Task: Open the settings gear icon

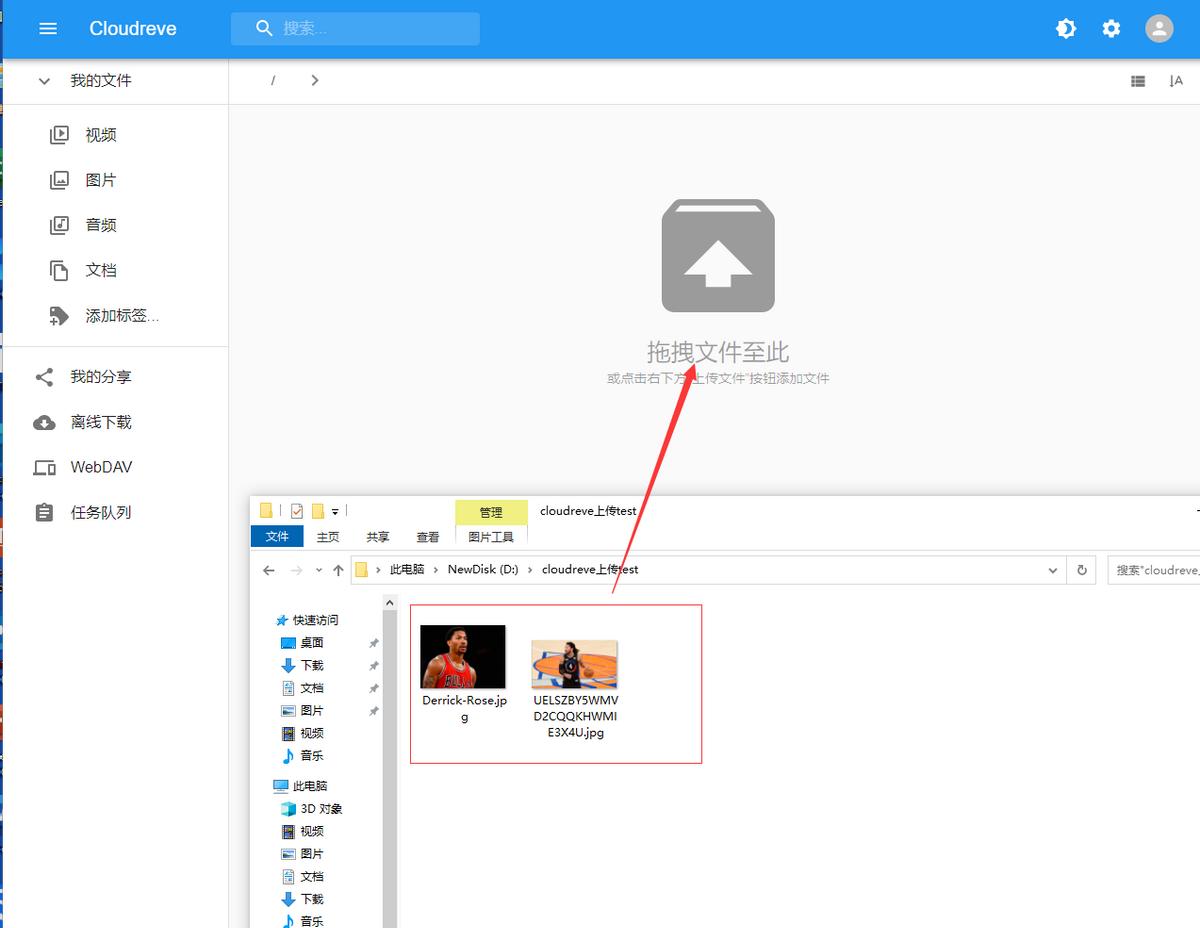Action: click(x=1111, y=28)
